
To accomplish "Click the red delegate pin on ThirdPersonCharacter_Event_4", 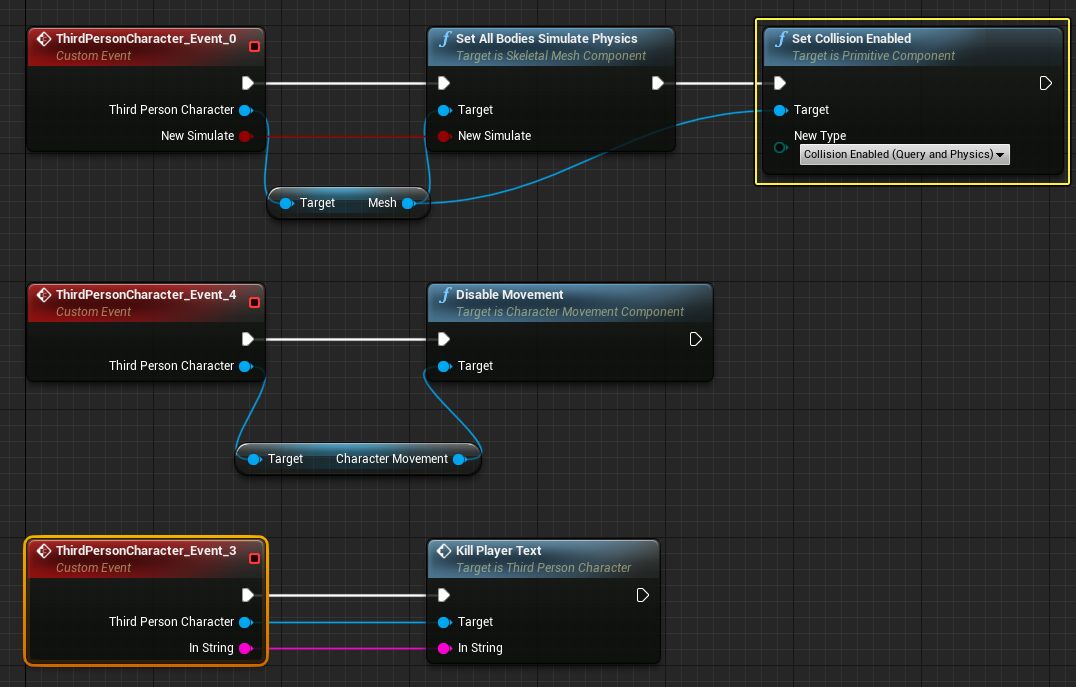I will point(254,302).
